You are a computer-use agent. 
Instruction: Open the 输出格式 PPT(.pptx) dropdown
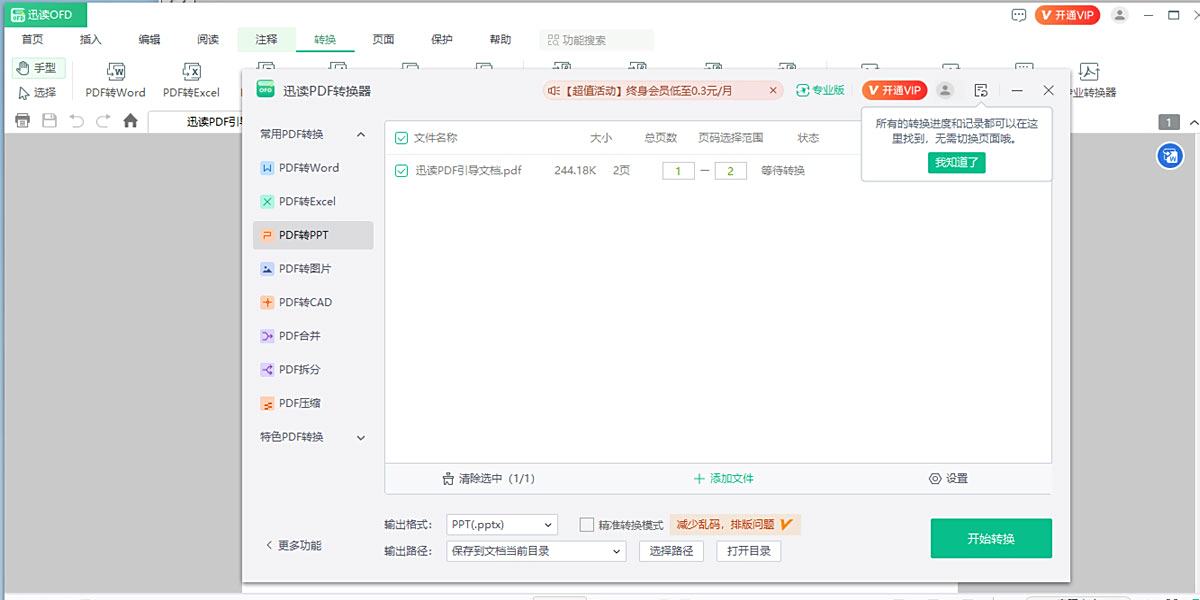pos(501,525)
